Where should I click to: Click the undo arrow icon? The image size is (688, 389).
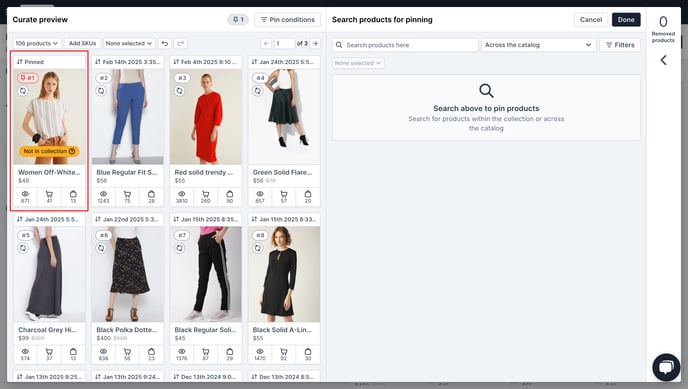(x=165, y=43)
